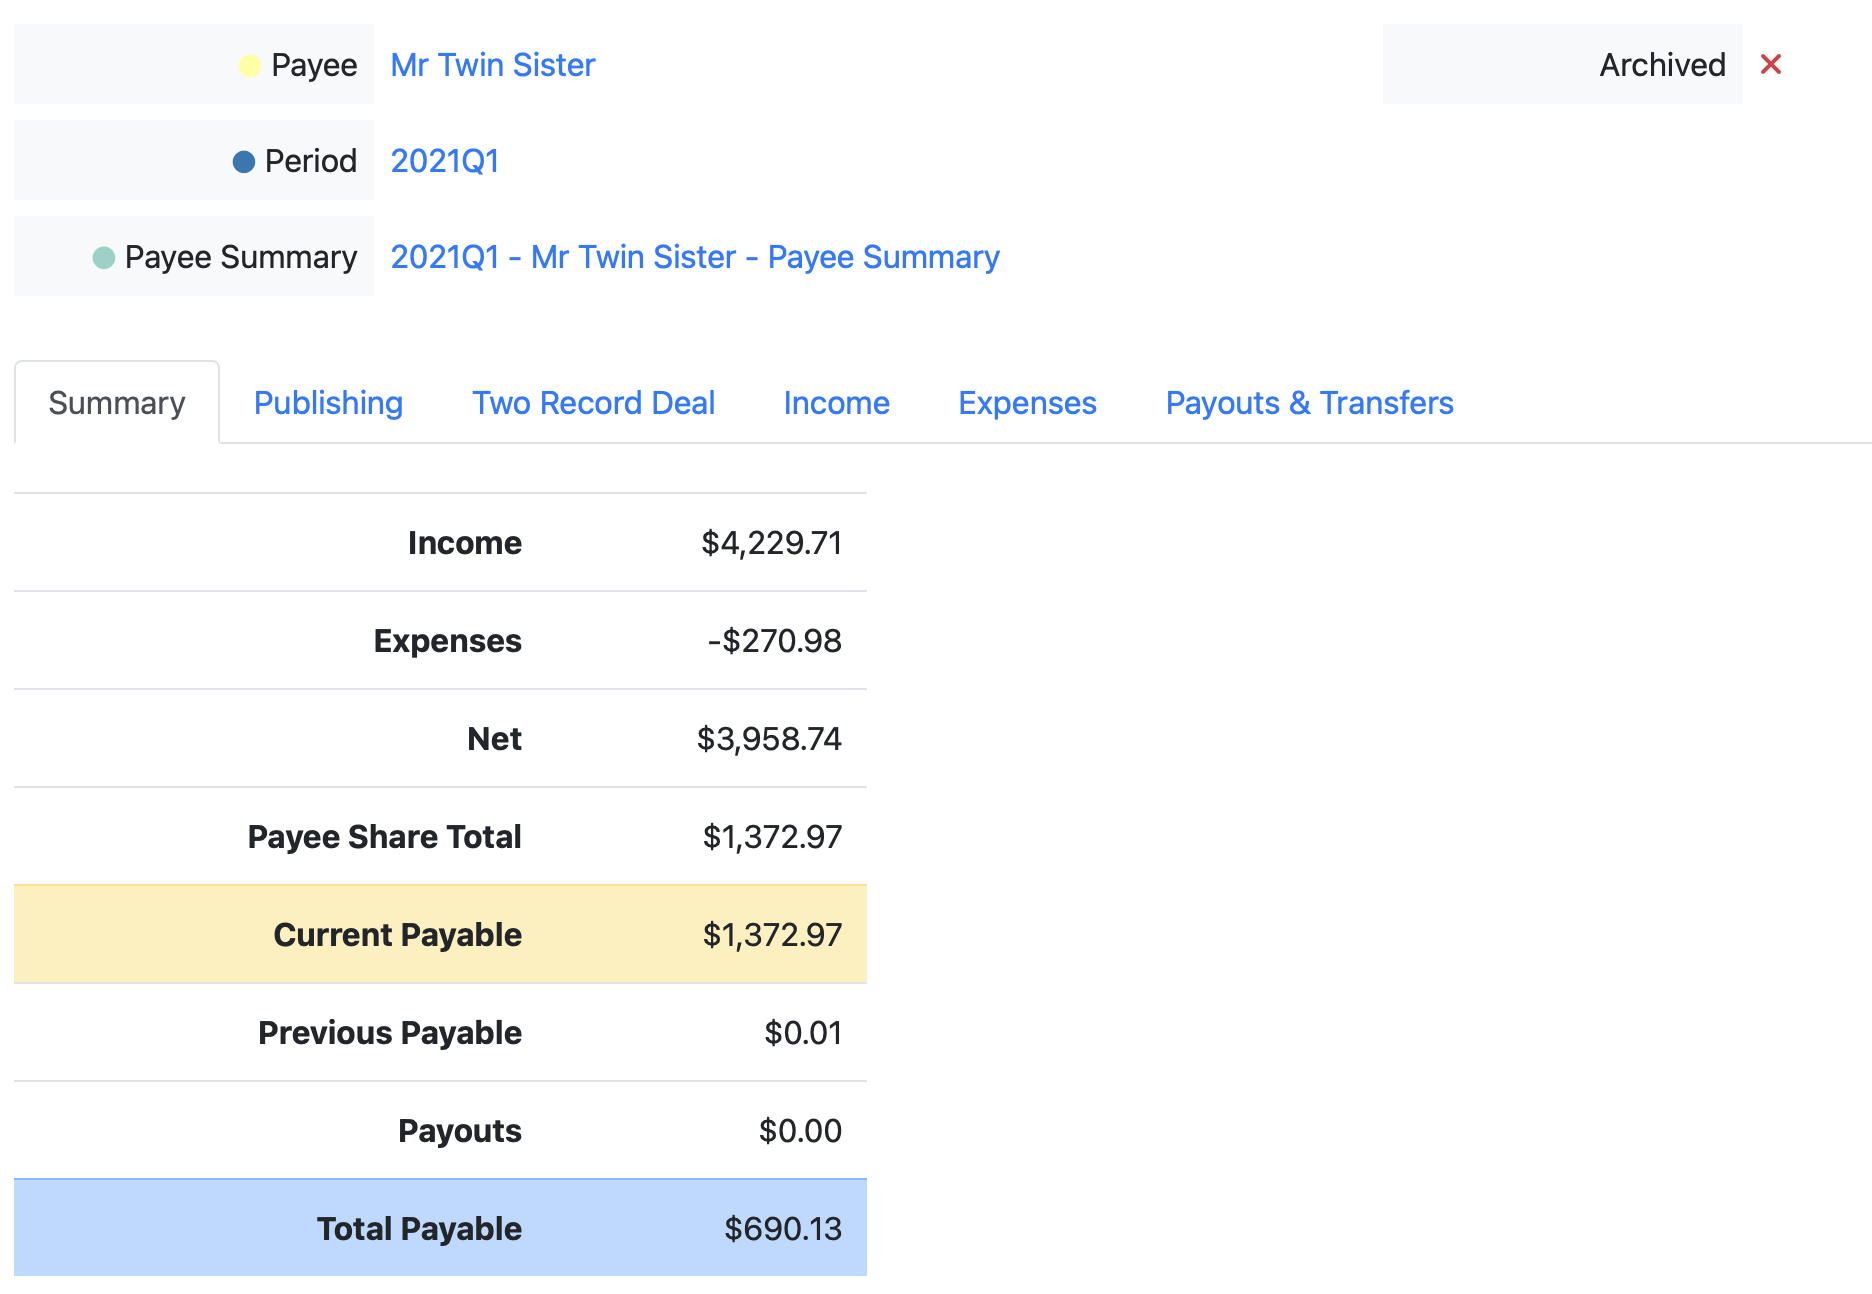Show the Expenses tab
This screenshot has width=1872, height=1294.
point(1027,403)
